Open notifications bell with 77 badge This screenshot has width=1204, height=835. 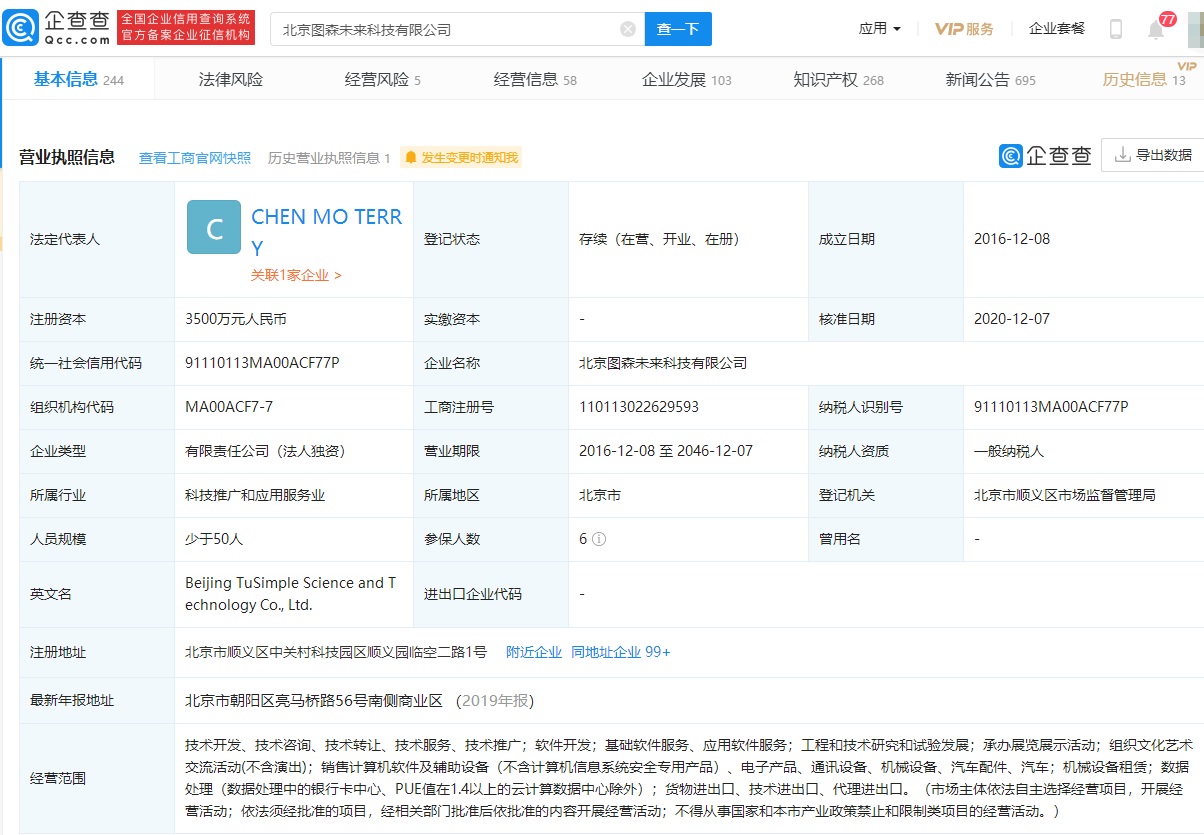click(x=1156, y=28)
